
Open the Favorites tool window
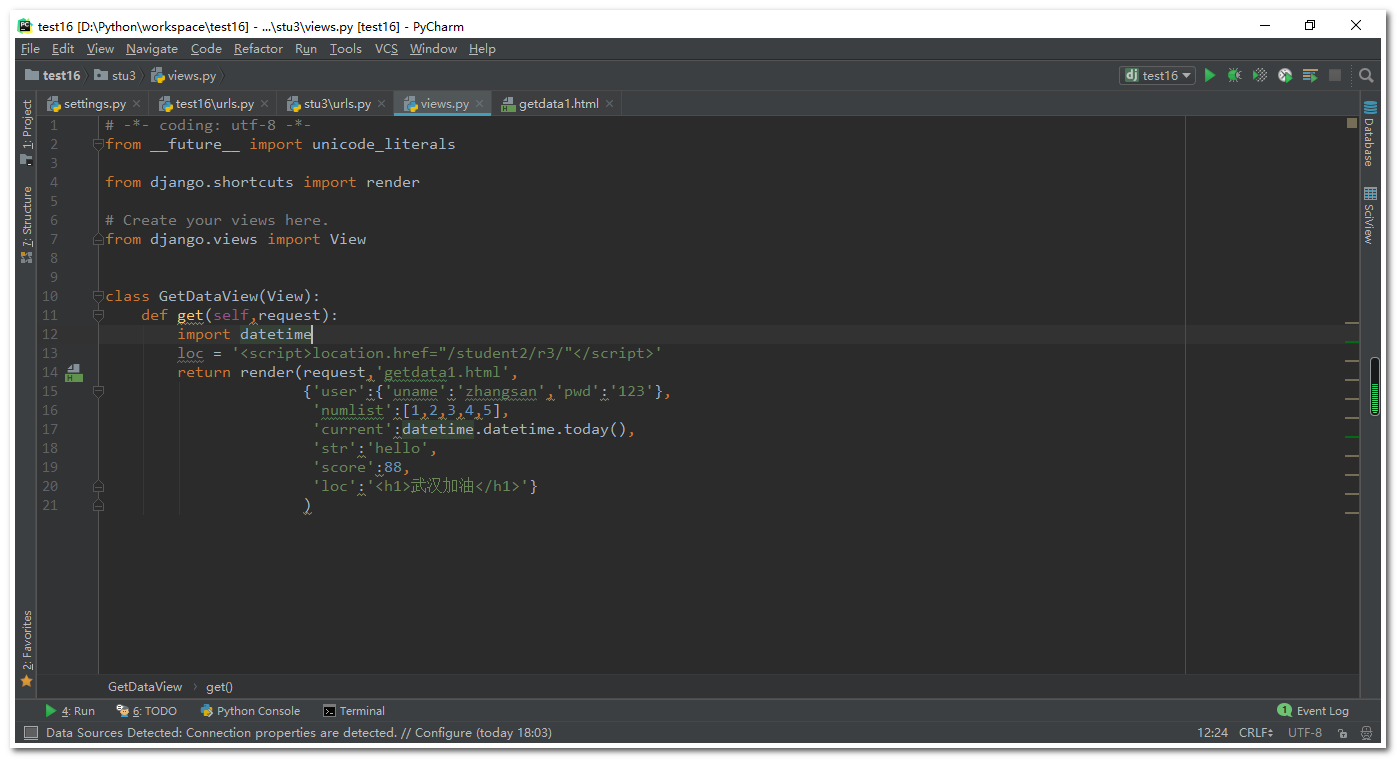[x=27, y=647]
